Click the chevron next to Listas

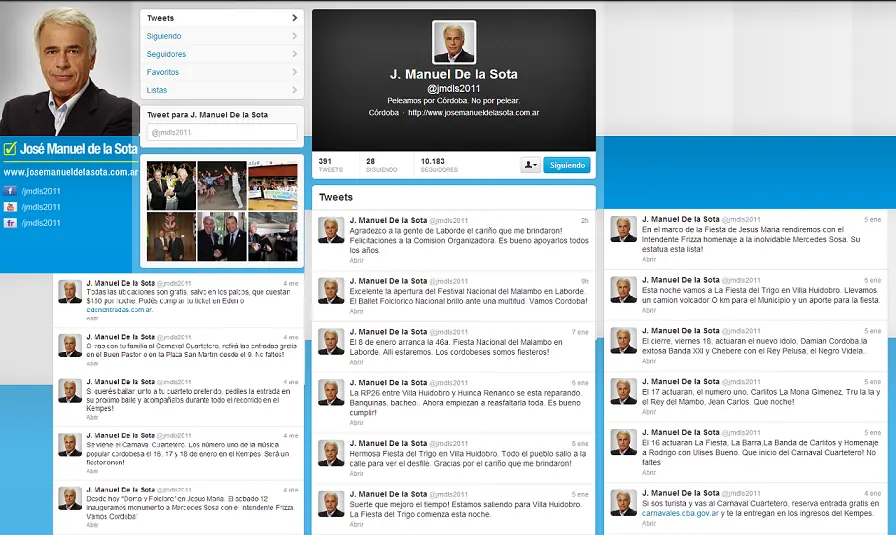pyautogui.click(x=295, y=90)
